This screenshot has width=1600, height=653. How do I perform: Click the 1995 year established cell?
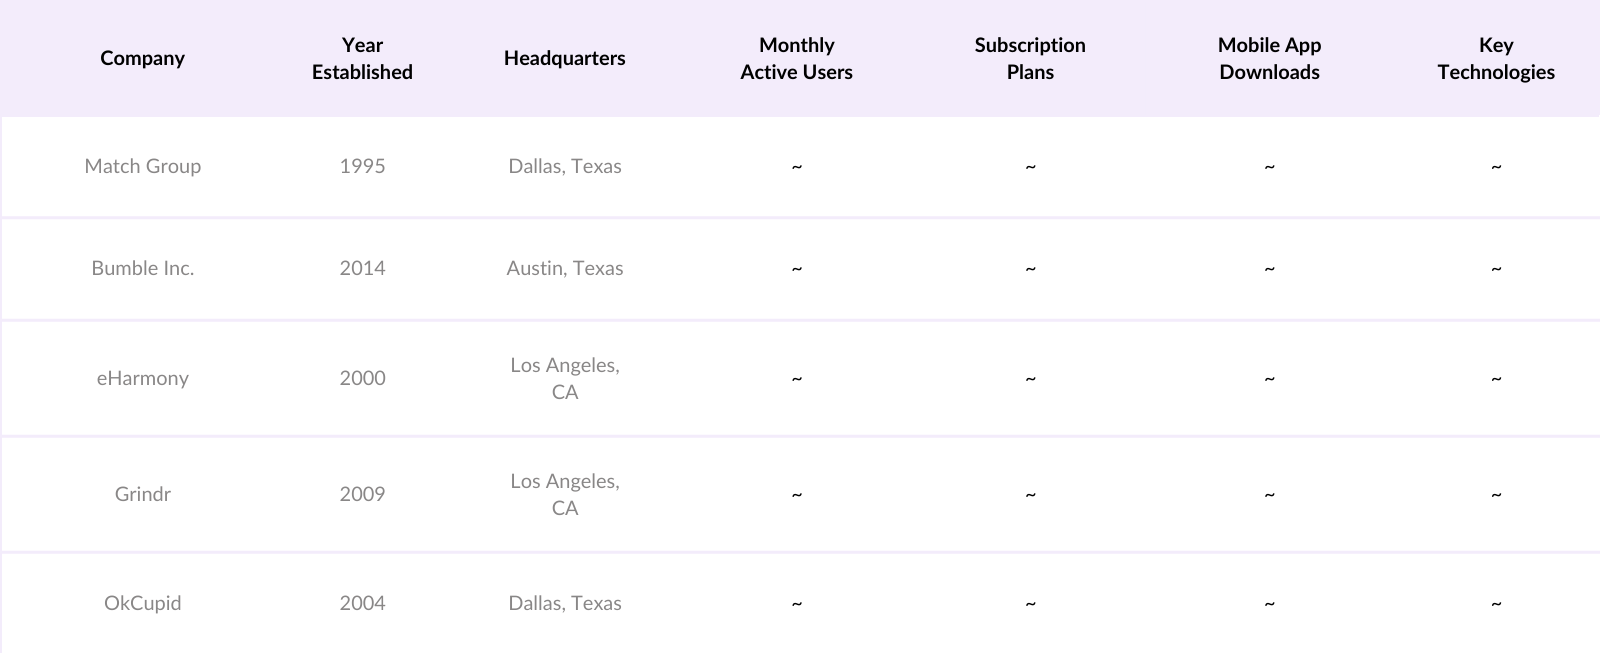(x=362, y=166)
